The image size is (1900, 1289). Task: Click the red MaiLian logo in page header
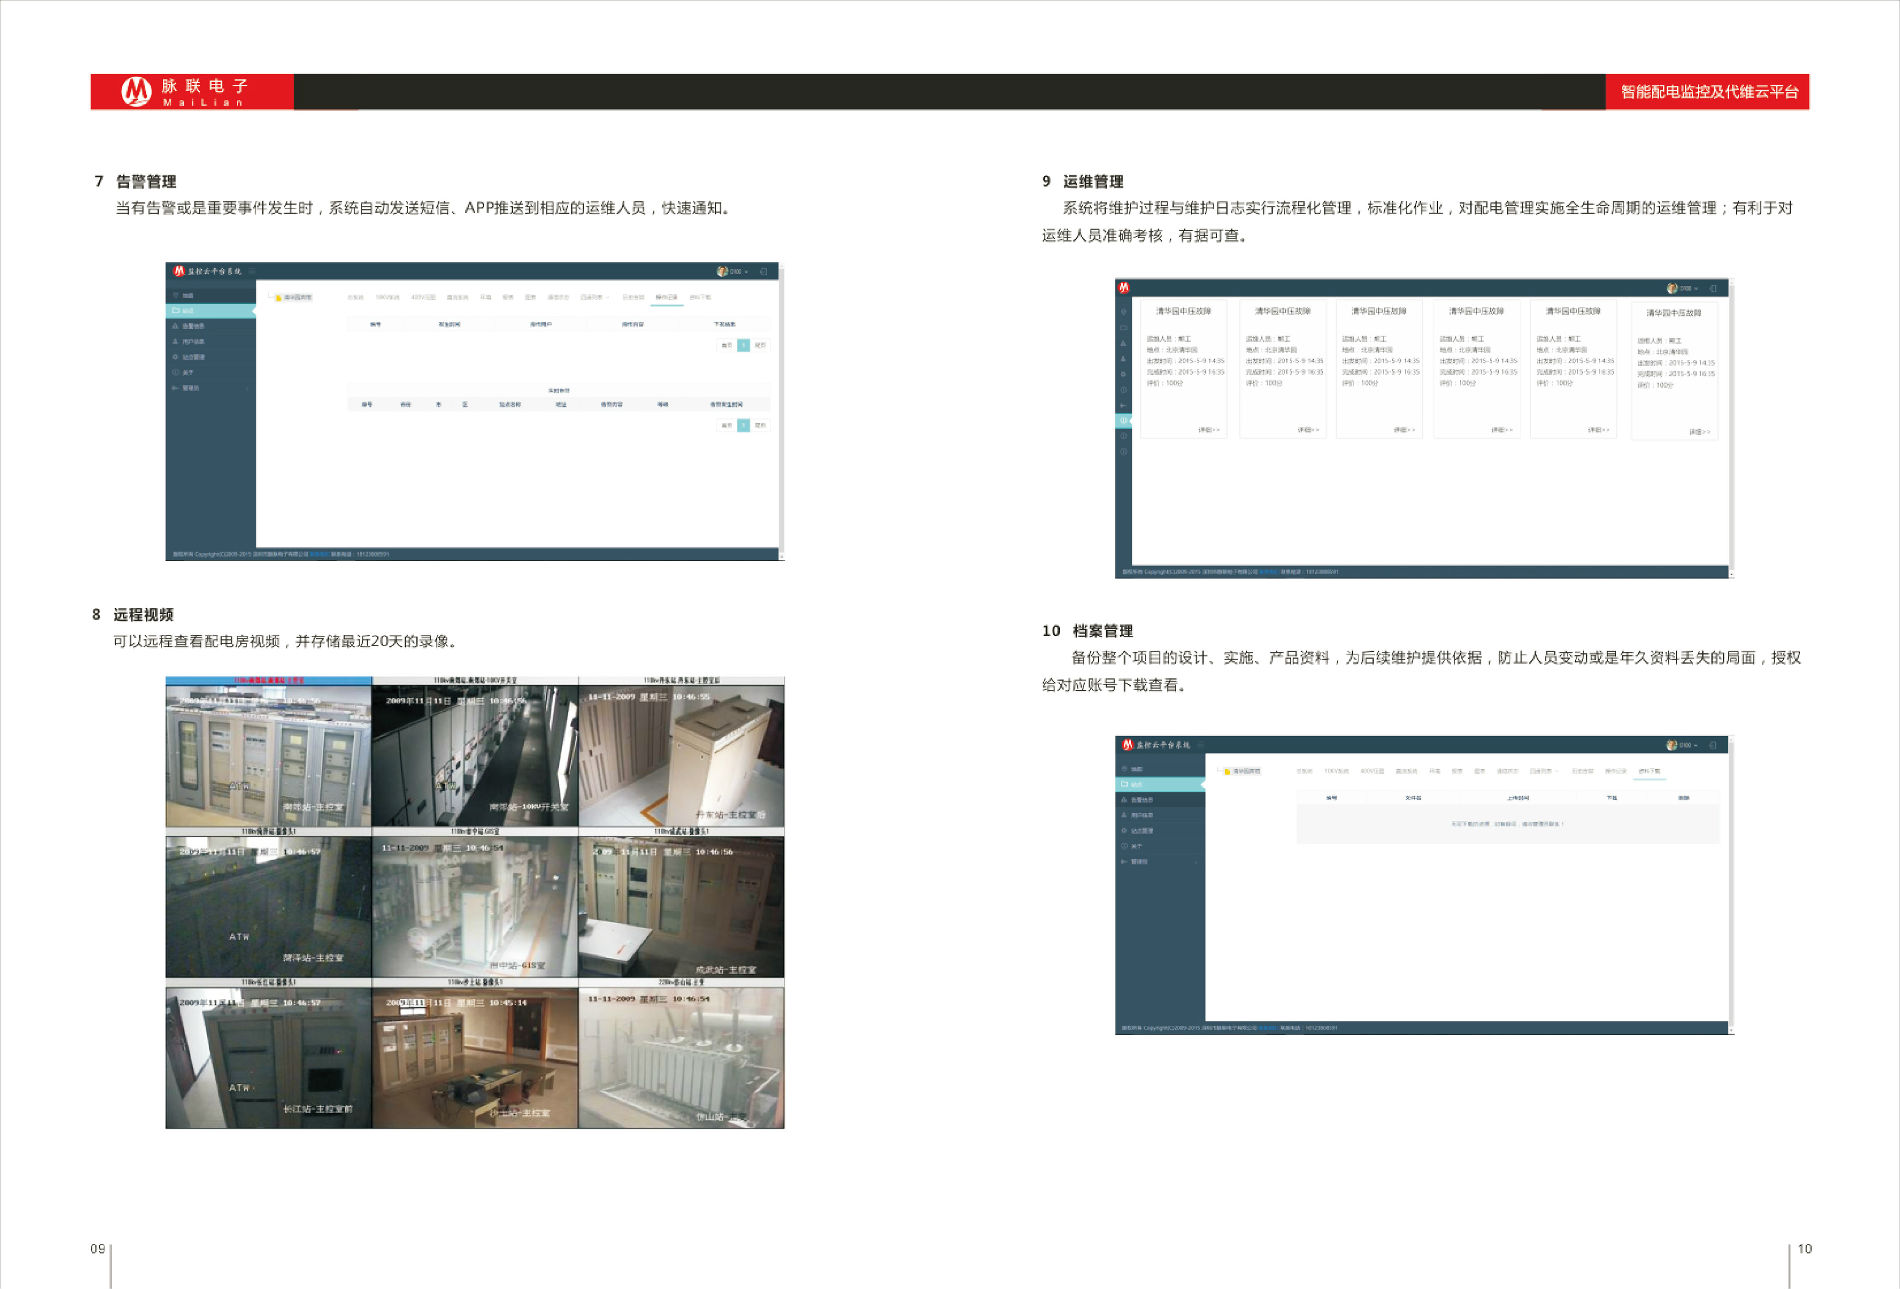pos(136,91)
